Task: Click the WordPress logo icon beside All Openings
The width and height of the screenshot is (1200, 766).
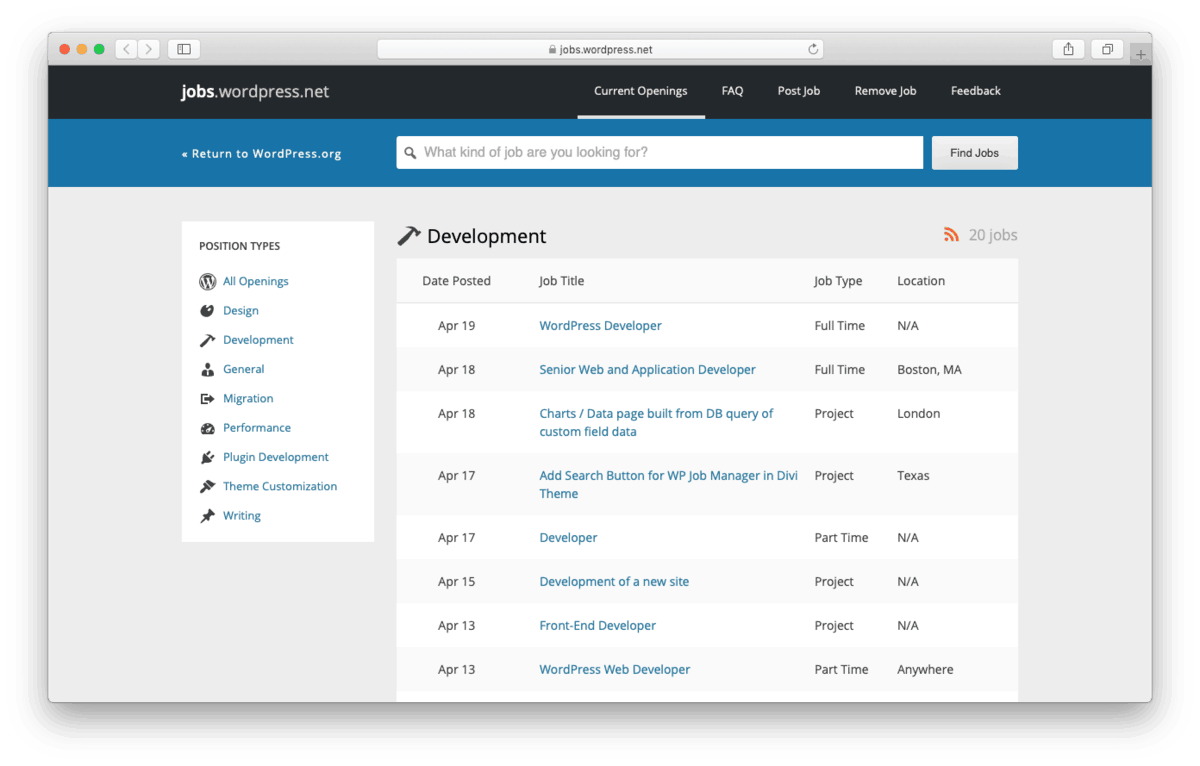Action: coord(208,282)
